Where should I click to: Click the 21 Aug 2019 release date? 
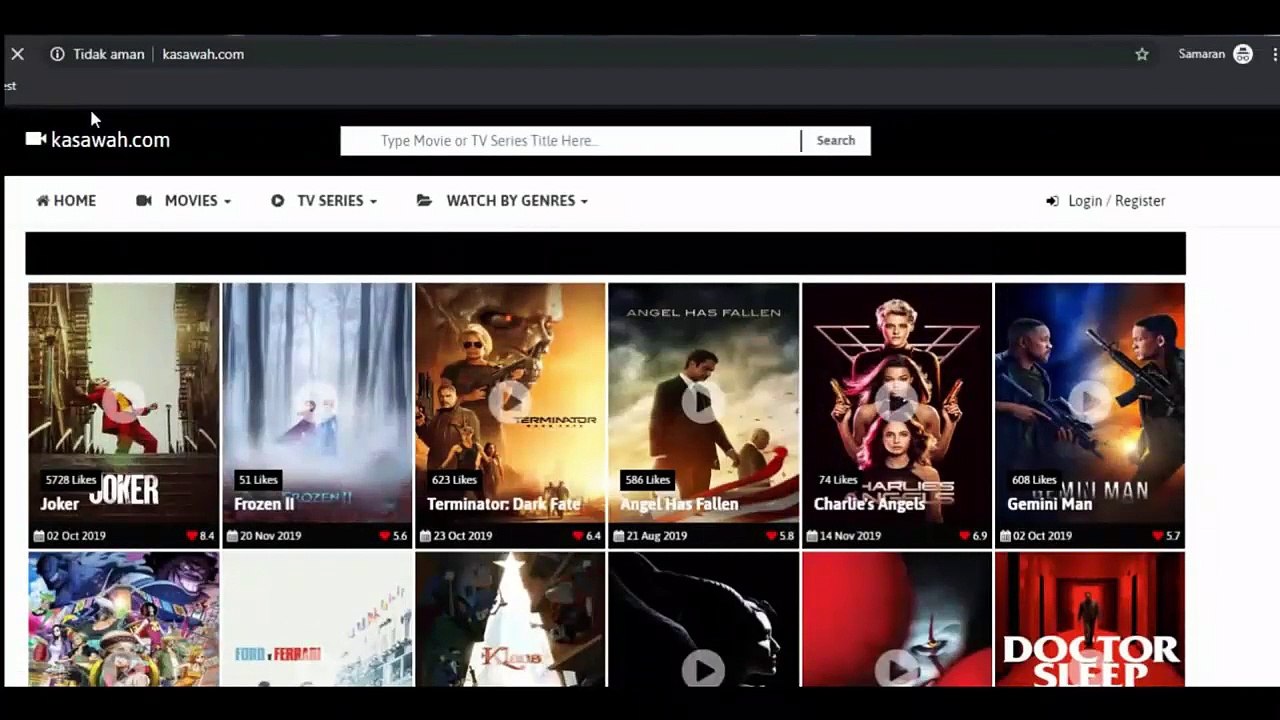656,536
